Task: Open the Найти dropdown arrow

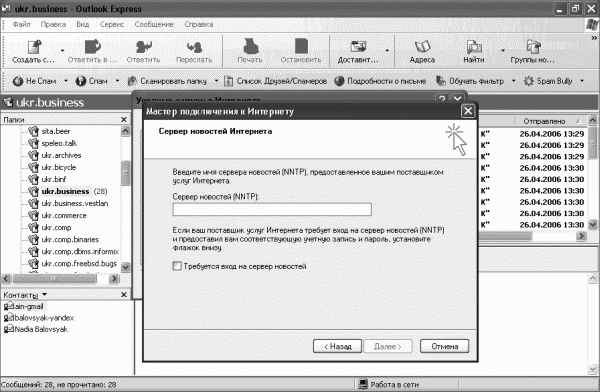Action: tap(503, 50)
